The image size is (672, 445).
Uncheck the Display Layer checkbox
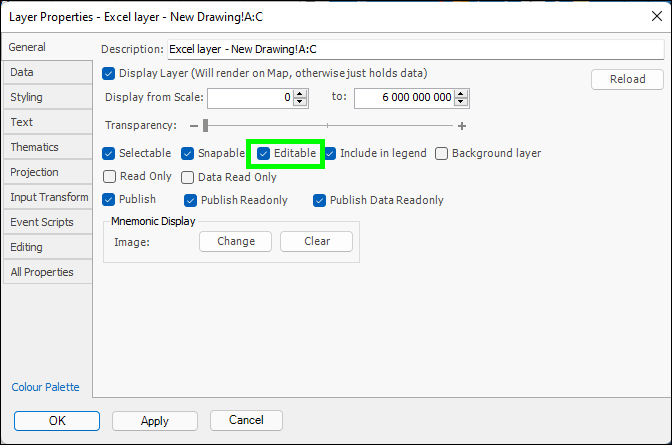[x=109, y=73]
